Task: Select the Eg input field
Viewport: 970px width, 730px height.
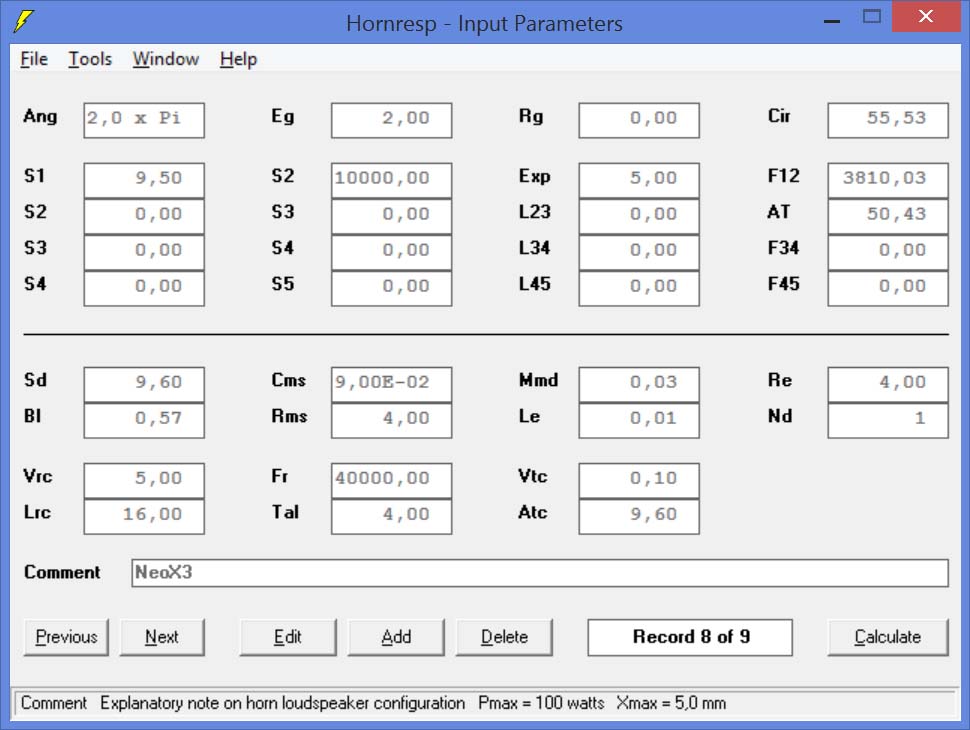Action: pos(392,120)
